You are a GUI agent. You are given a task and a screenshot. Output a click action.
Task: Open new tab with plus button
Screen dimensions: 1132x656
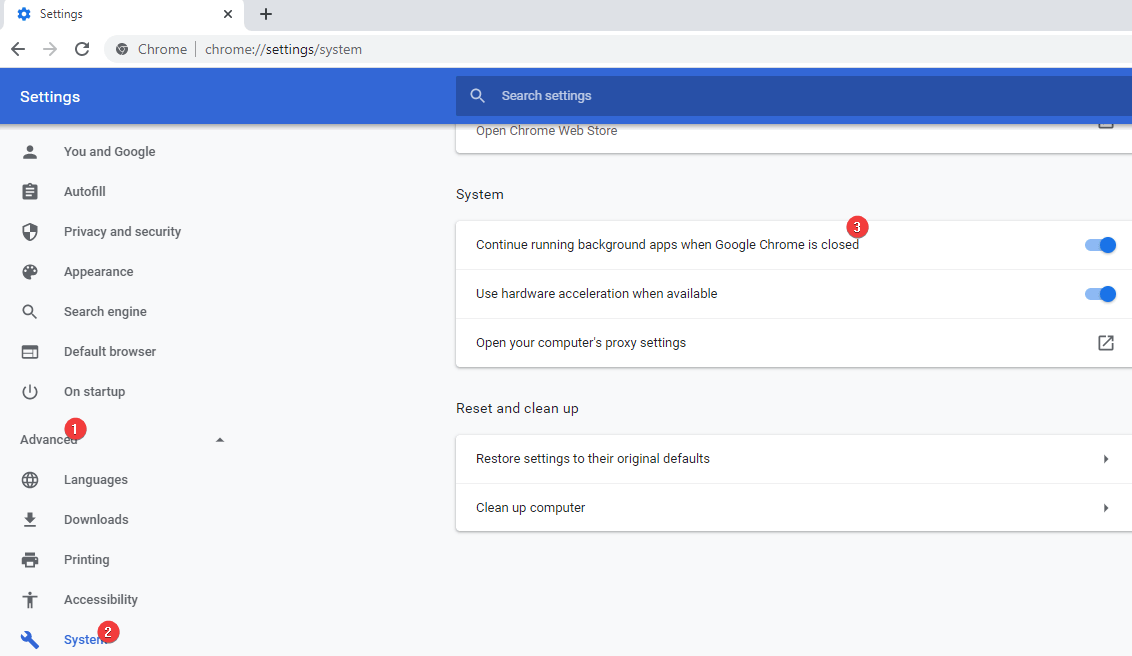(x=266, y=14)
